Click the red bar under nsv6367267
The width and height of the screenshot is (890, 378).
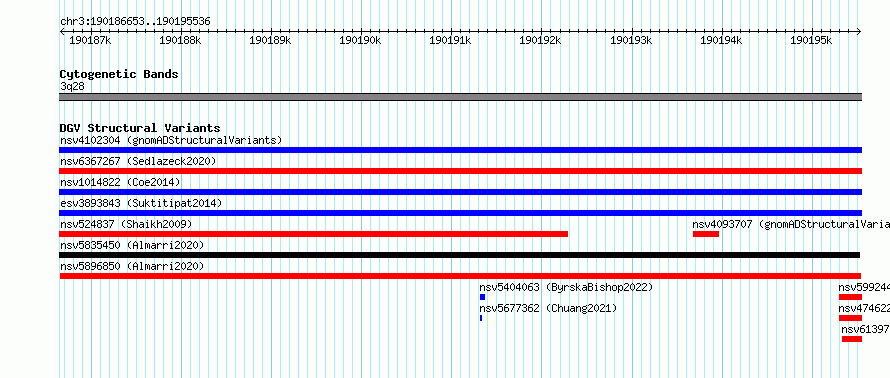pyautogui.click(x=460, y=171)
